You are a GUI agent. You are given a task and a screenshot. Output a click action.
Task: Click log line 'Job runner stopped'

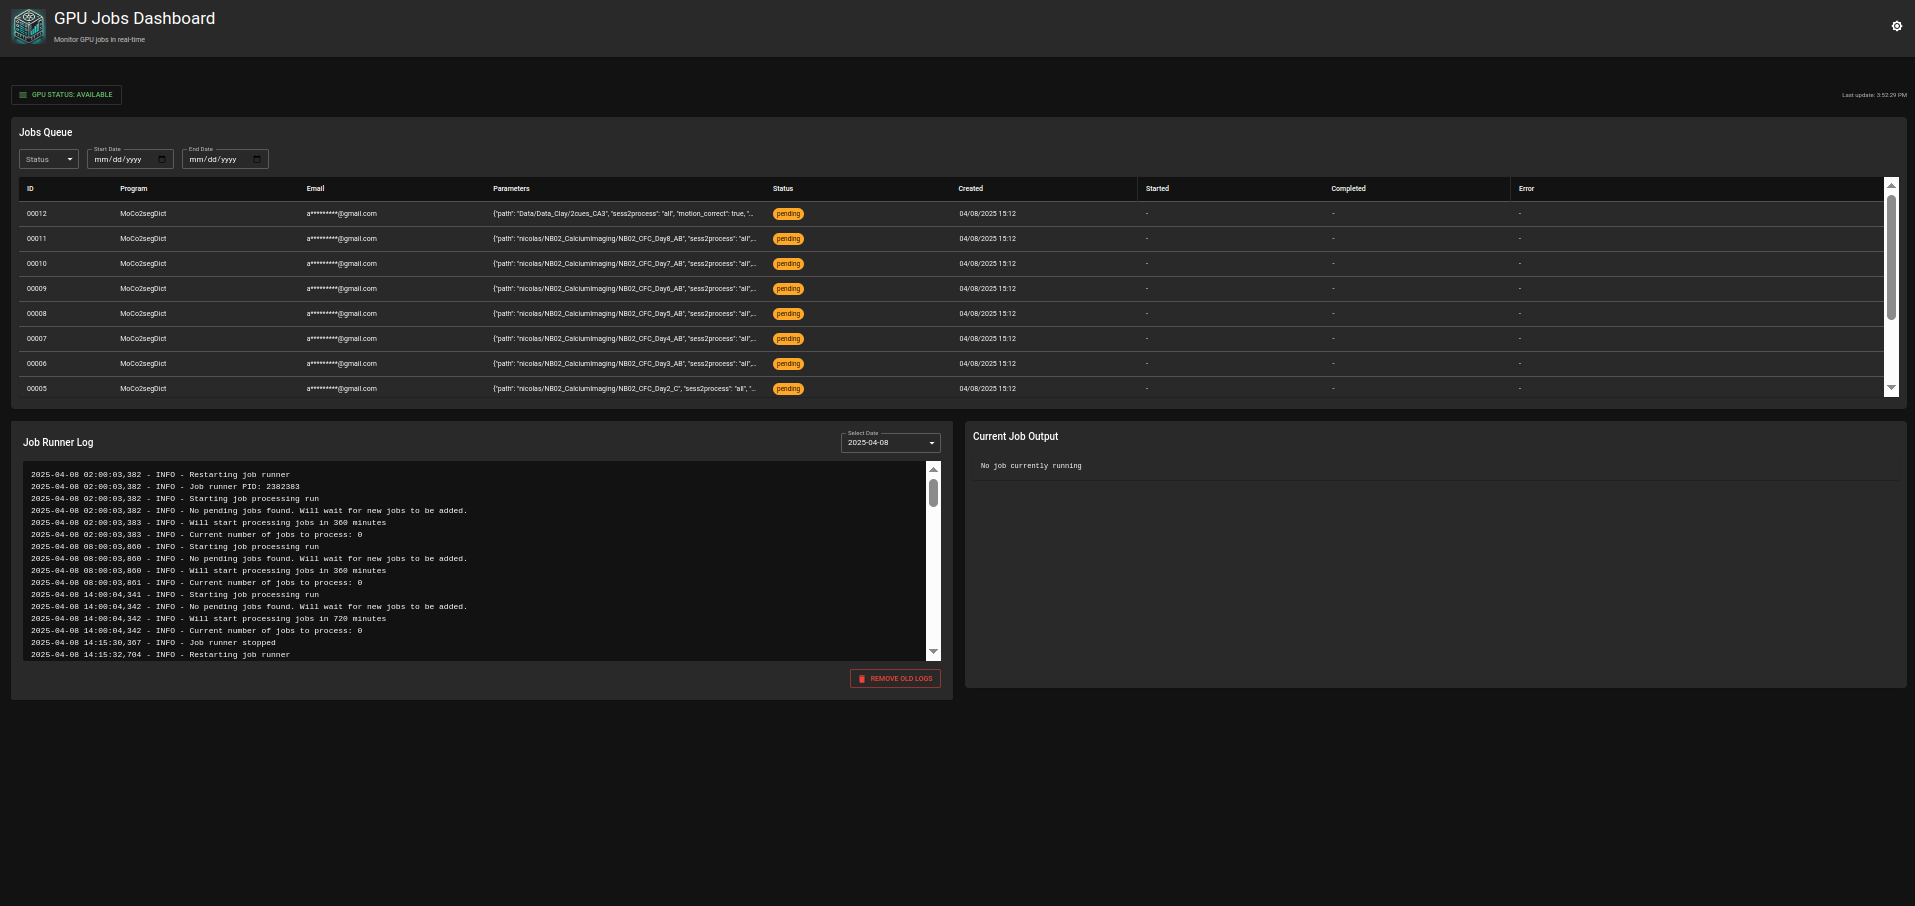click(153, 643)
